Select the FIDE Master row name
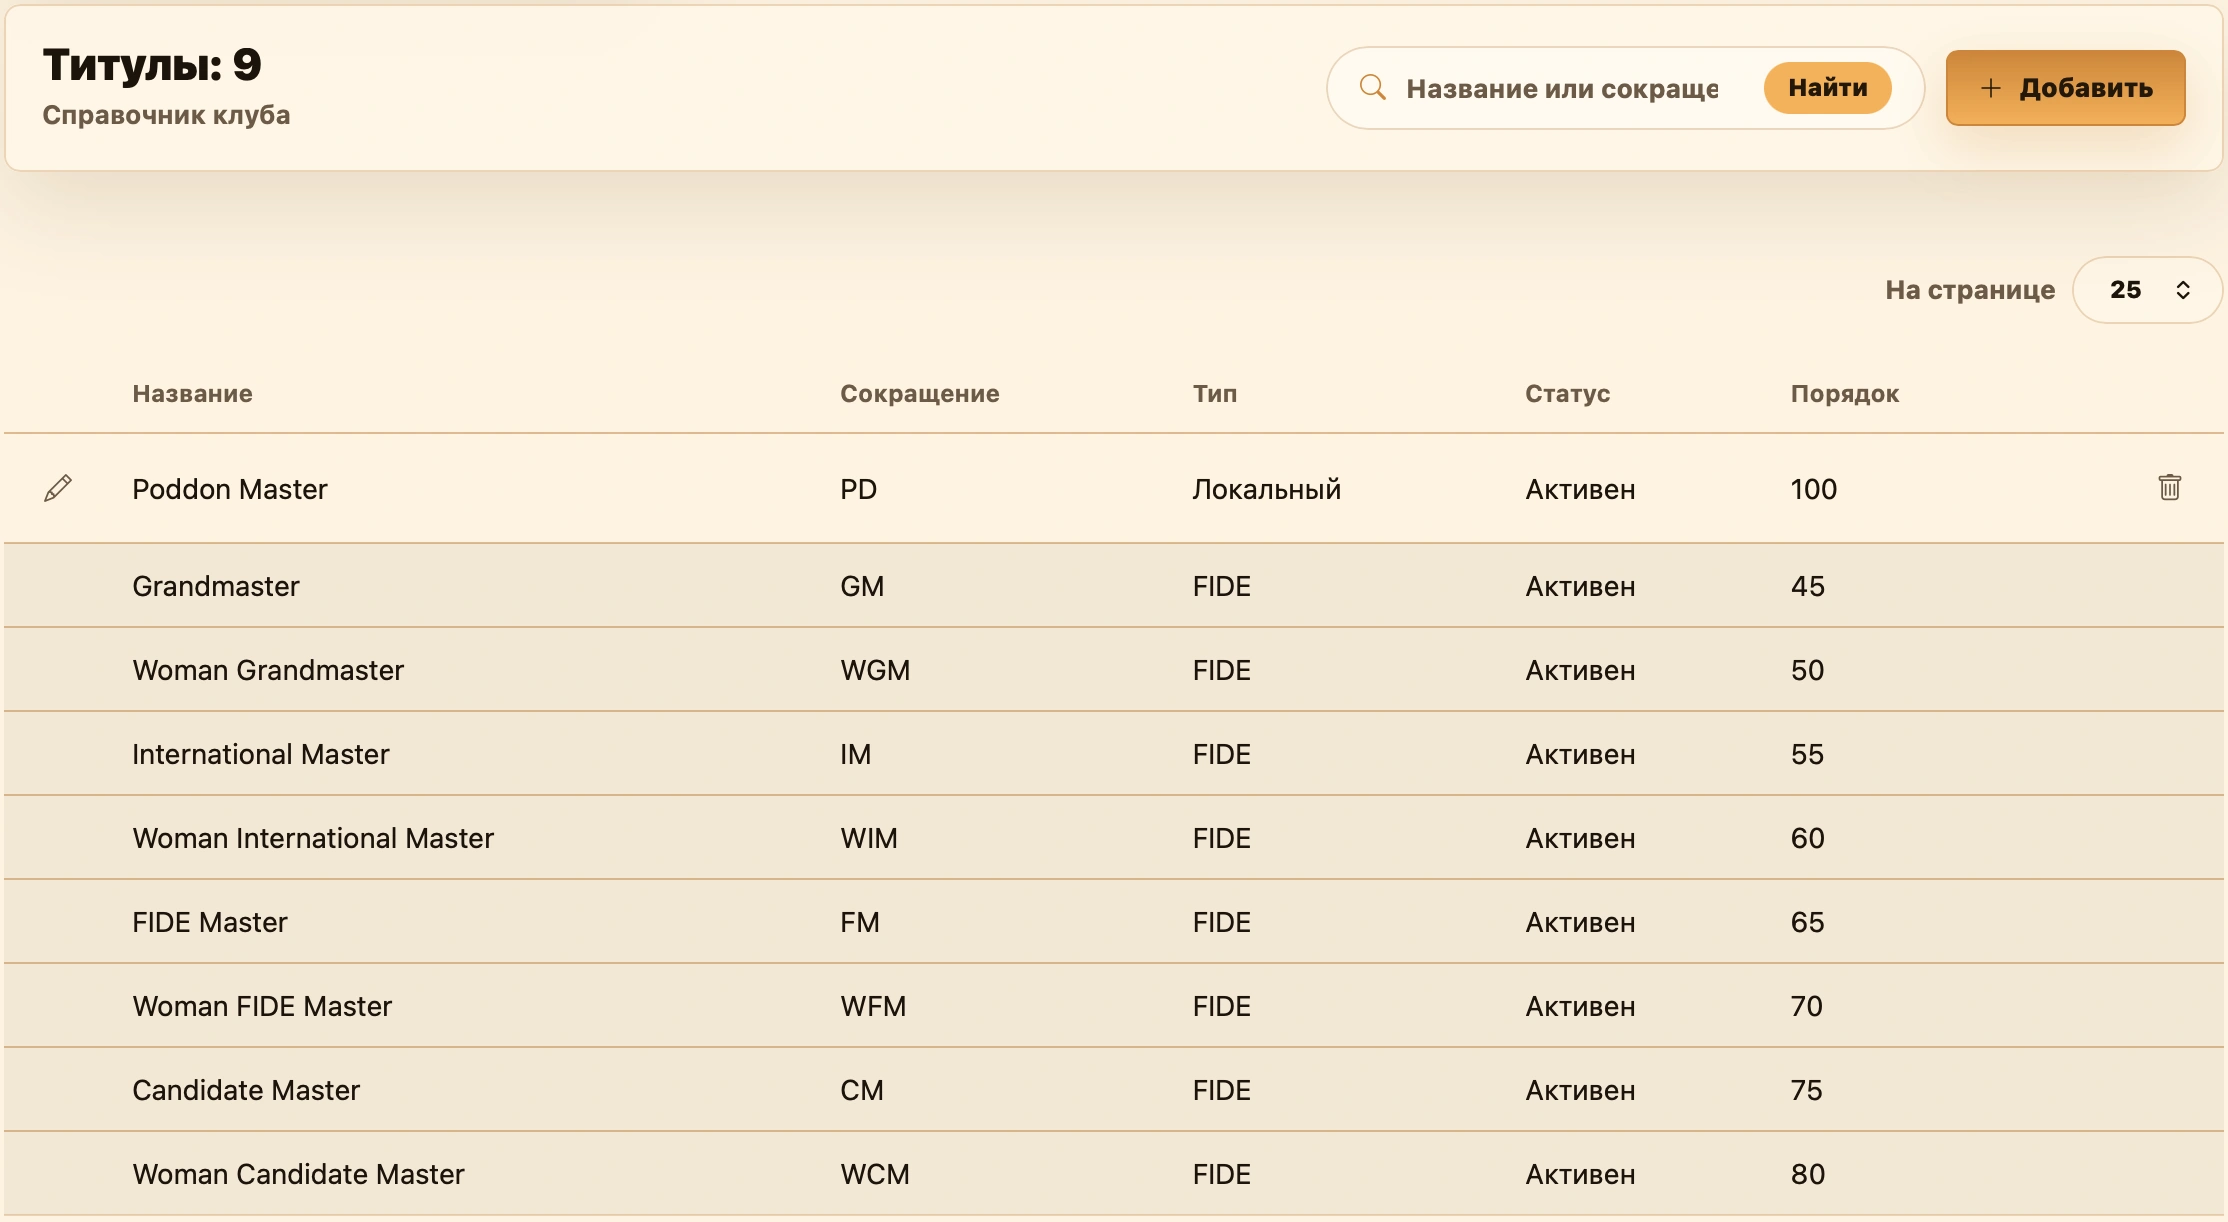This screenshot has width=2228, height=1222. coord(210,922)
